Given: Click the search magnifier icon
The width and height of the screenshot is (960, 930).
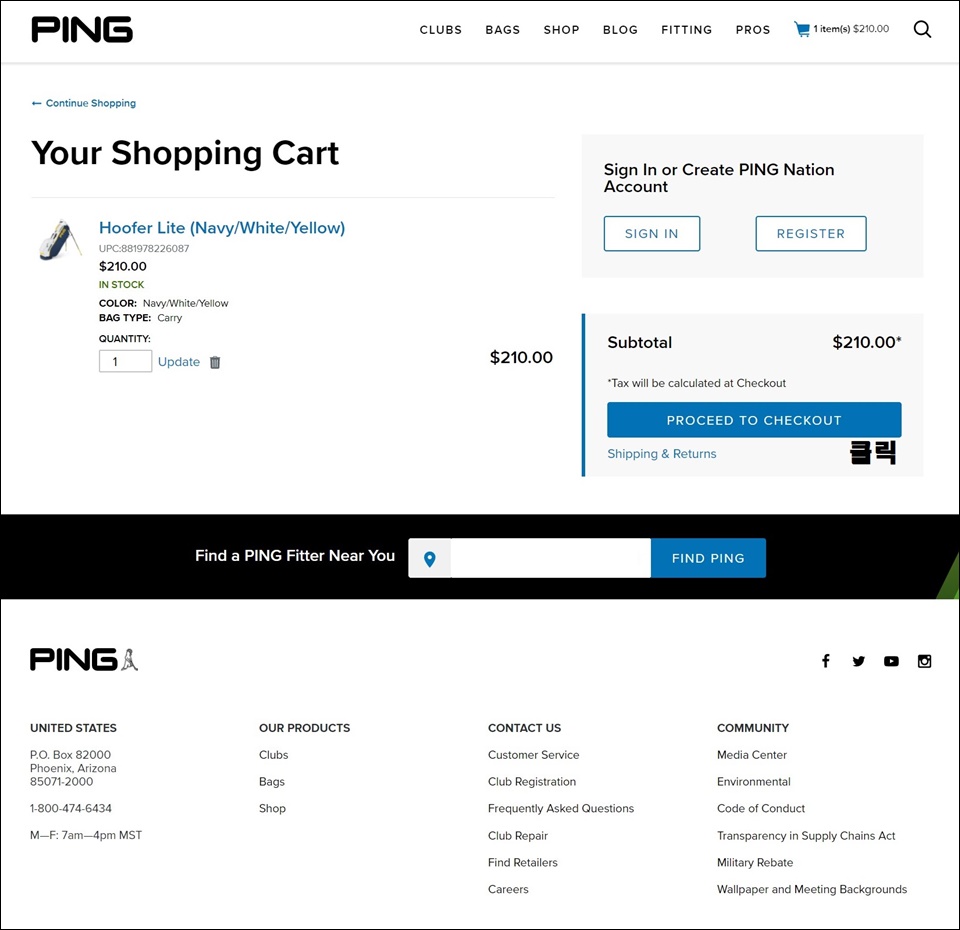Looking at the screenshot, I should [922, 29].
